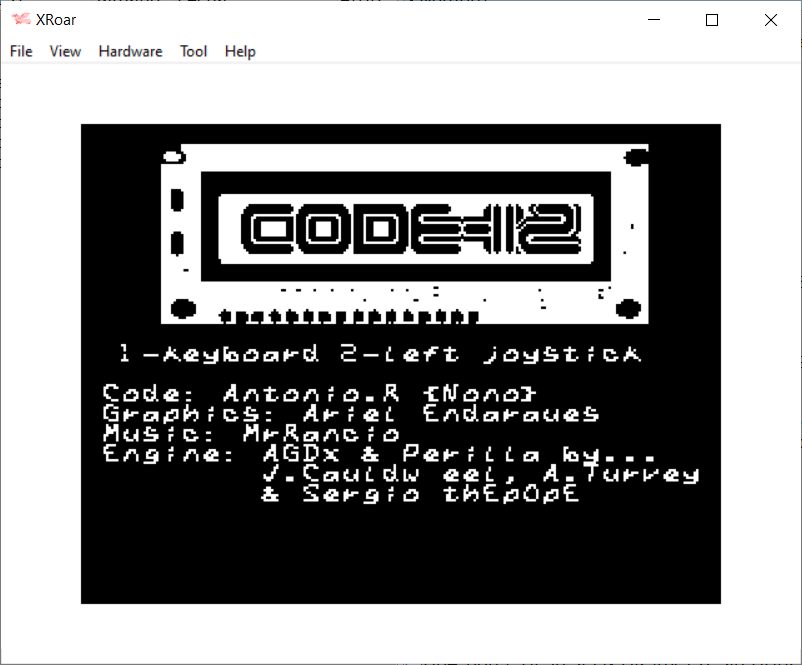Close the XRoar window

click(770, 20)
